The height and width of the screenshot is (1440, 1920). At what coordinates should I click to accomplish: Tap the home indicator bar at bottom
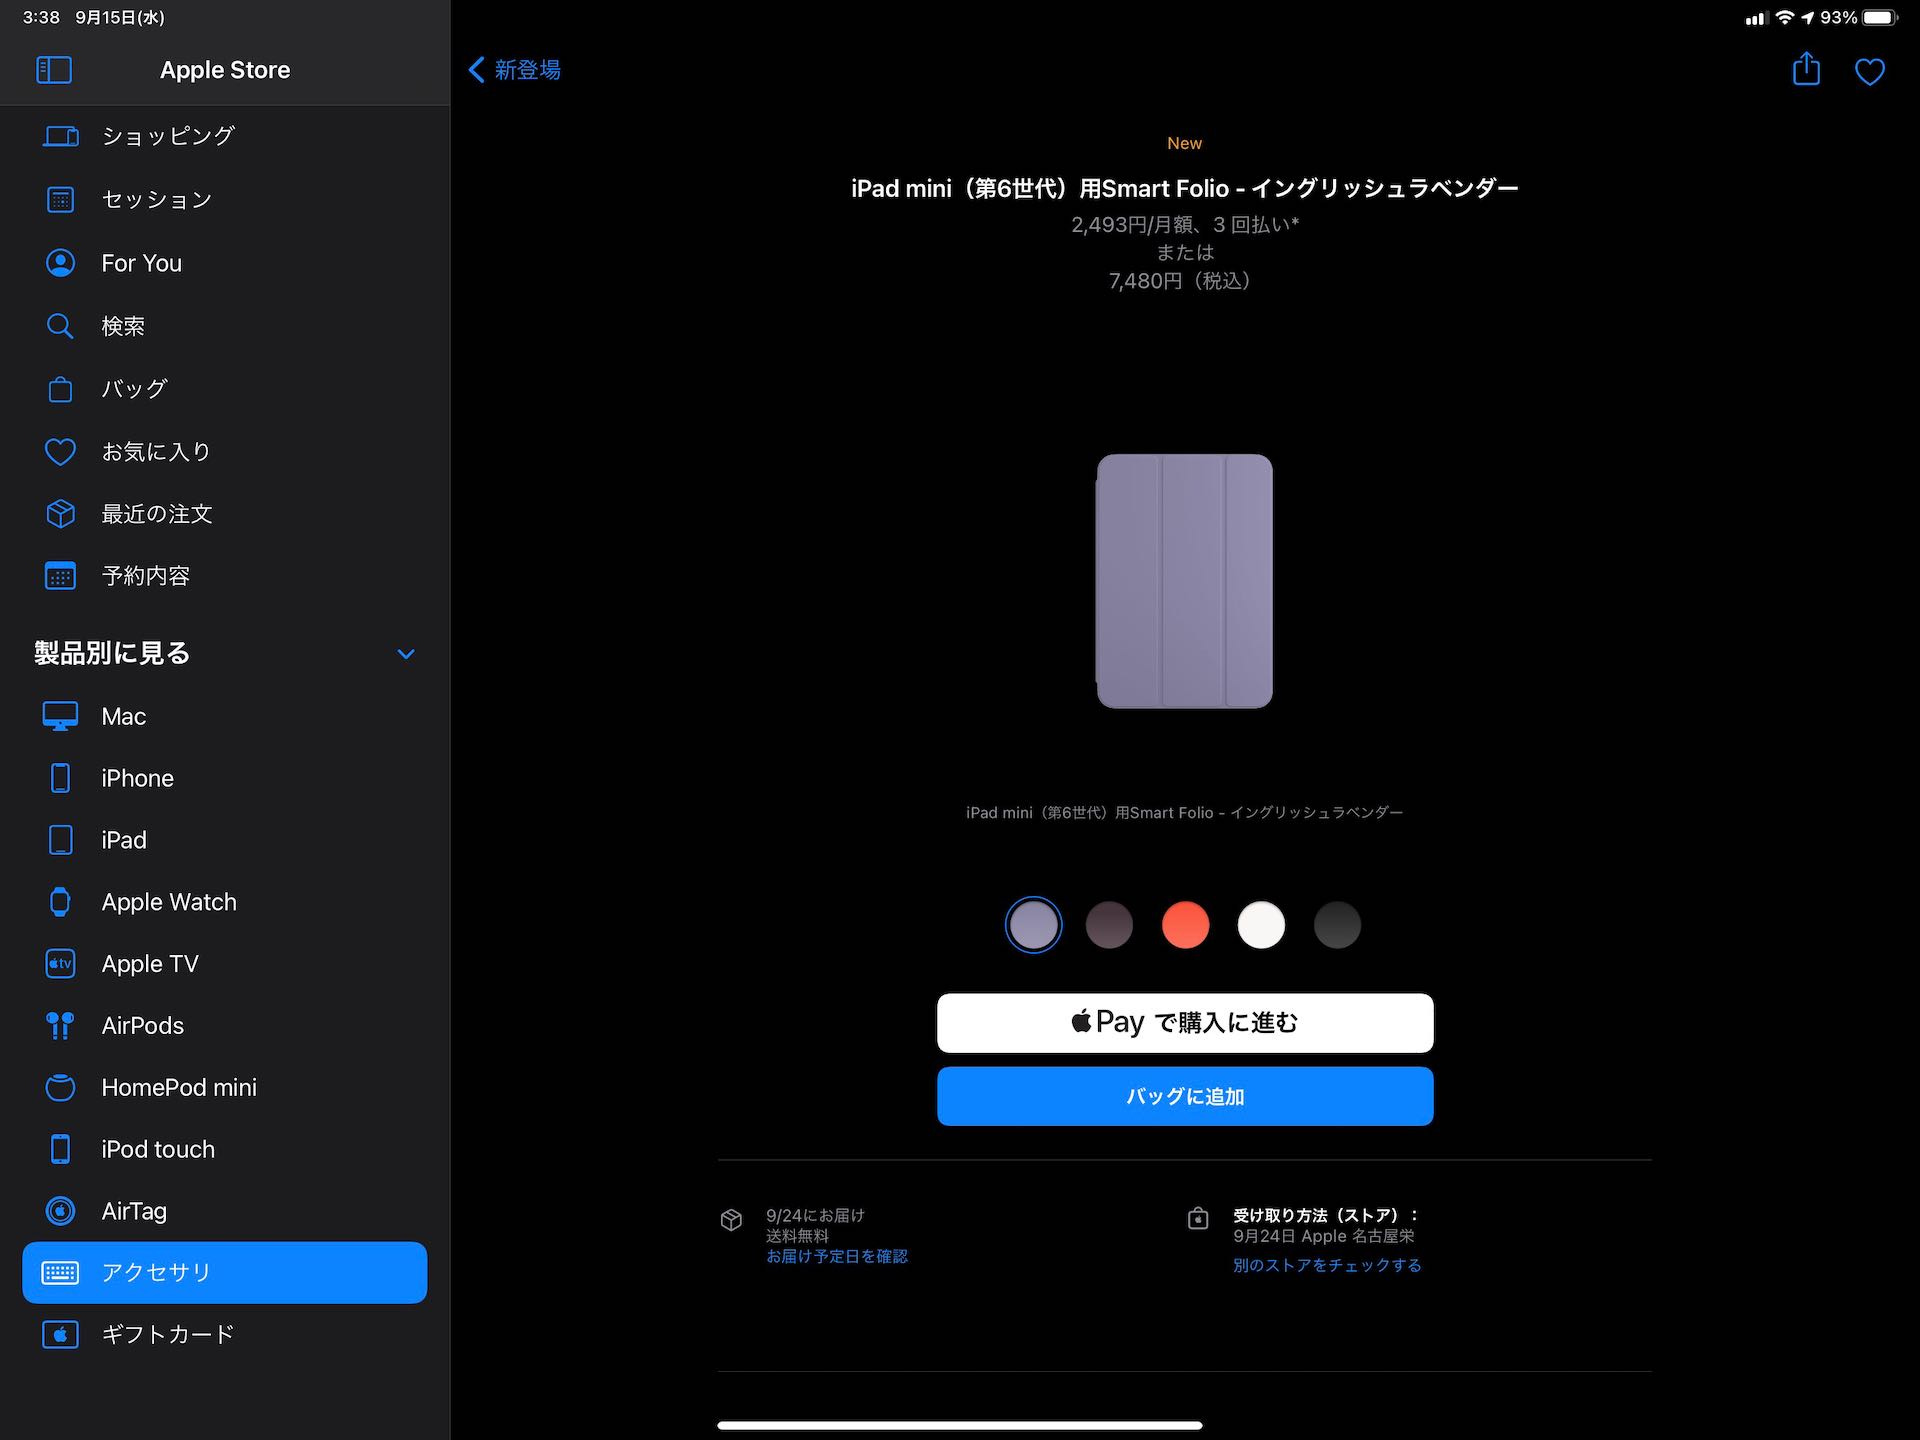pyautogui.click(x=960, y=1425)
